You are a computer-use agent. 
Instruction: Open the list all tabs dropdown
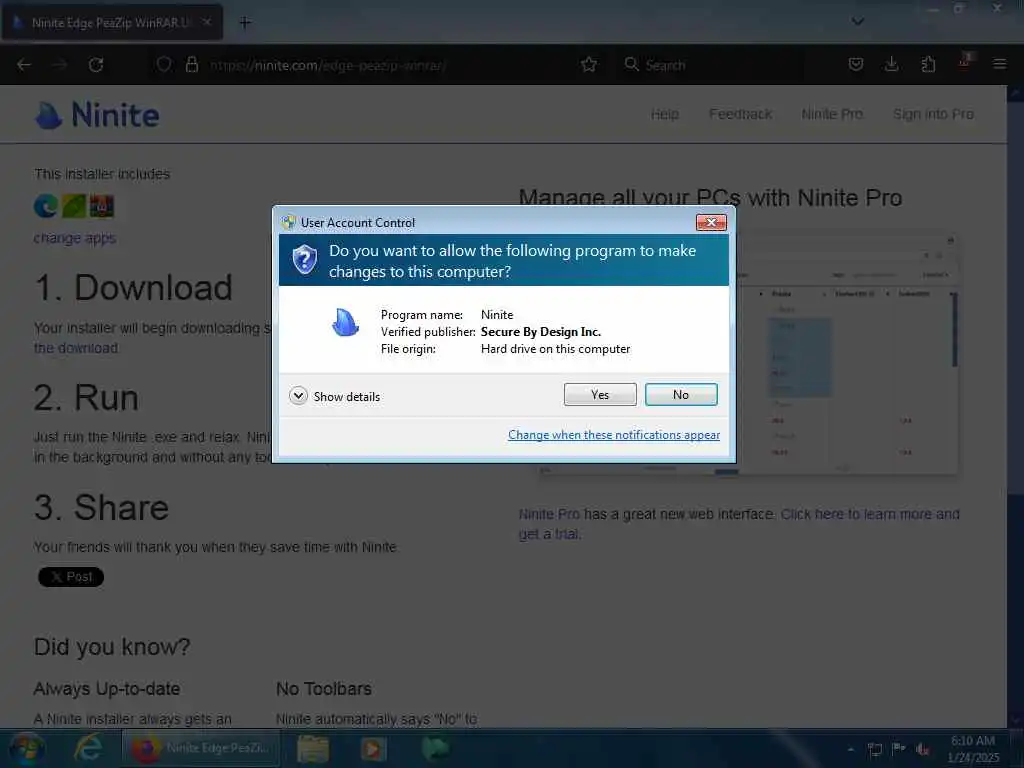(x=857, y=22)
